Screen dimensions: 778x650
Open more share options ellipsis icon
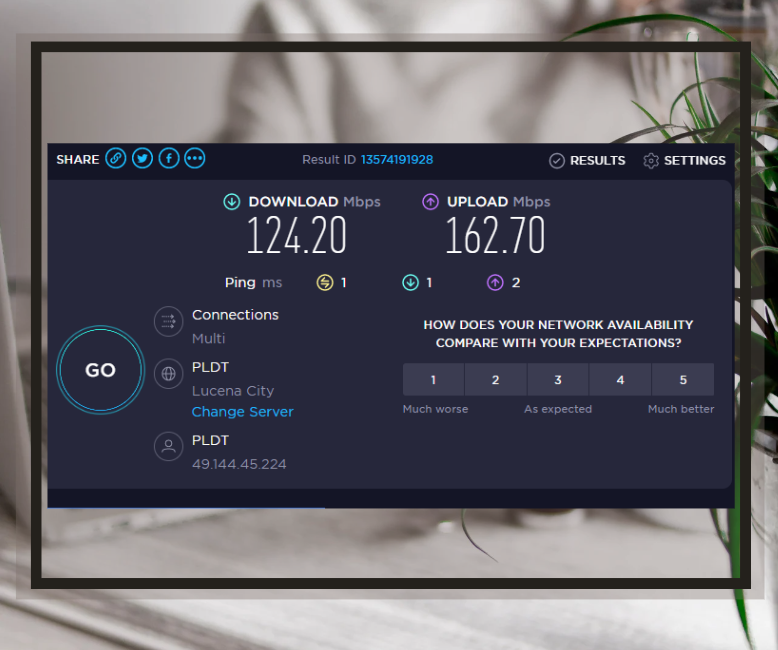click(x=194, y=159)
